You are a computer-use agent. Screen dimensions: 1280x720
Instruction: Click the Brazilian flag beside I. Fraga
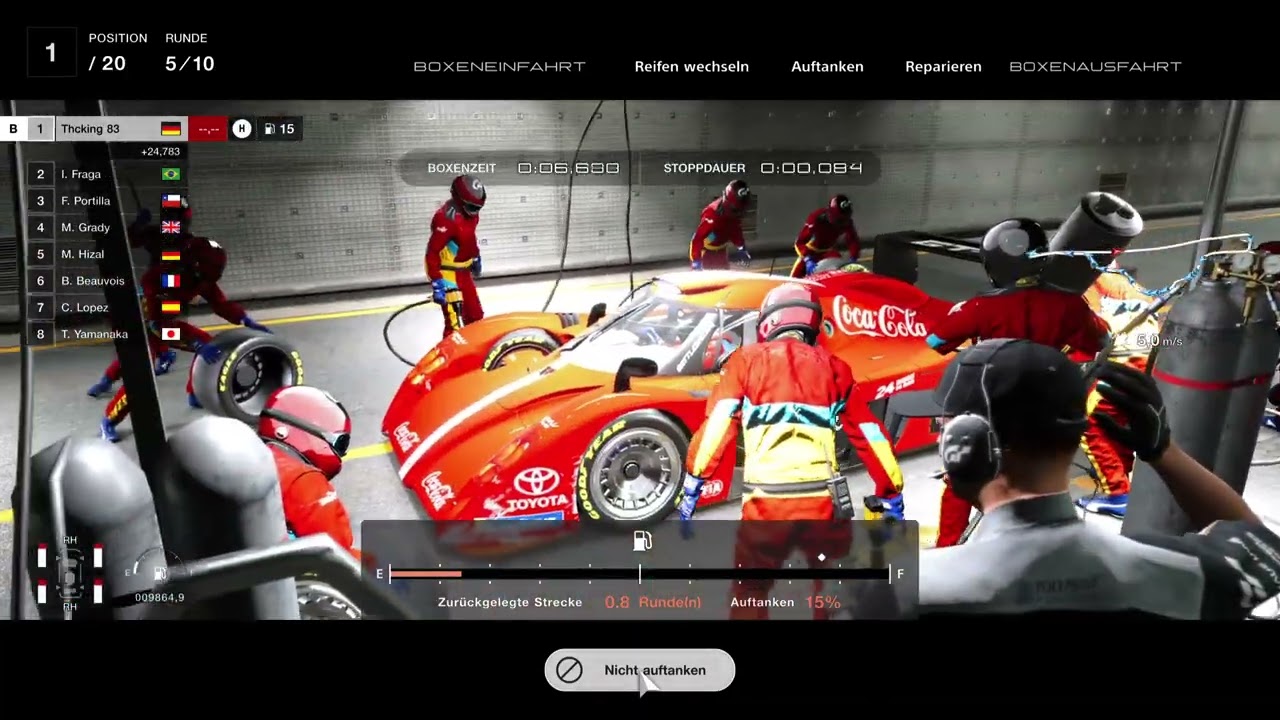[x=171, y=174]
